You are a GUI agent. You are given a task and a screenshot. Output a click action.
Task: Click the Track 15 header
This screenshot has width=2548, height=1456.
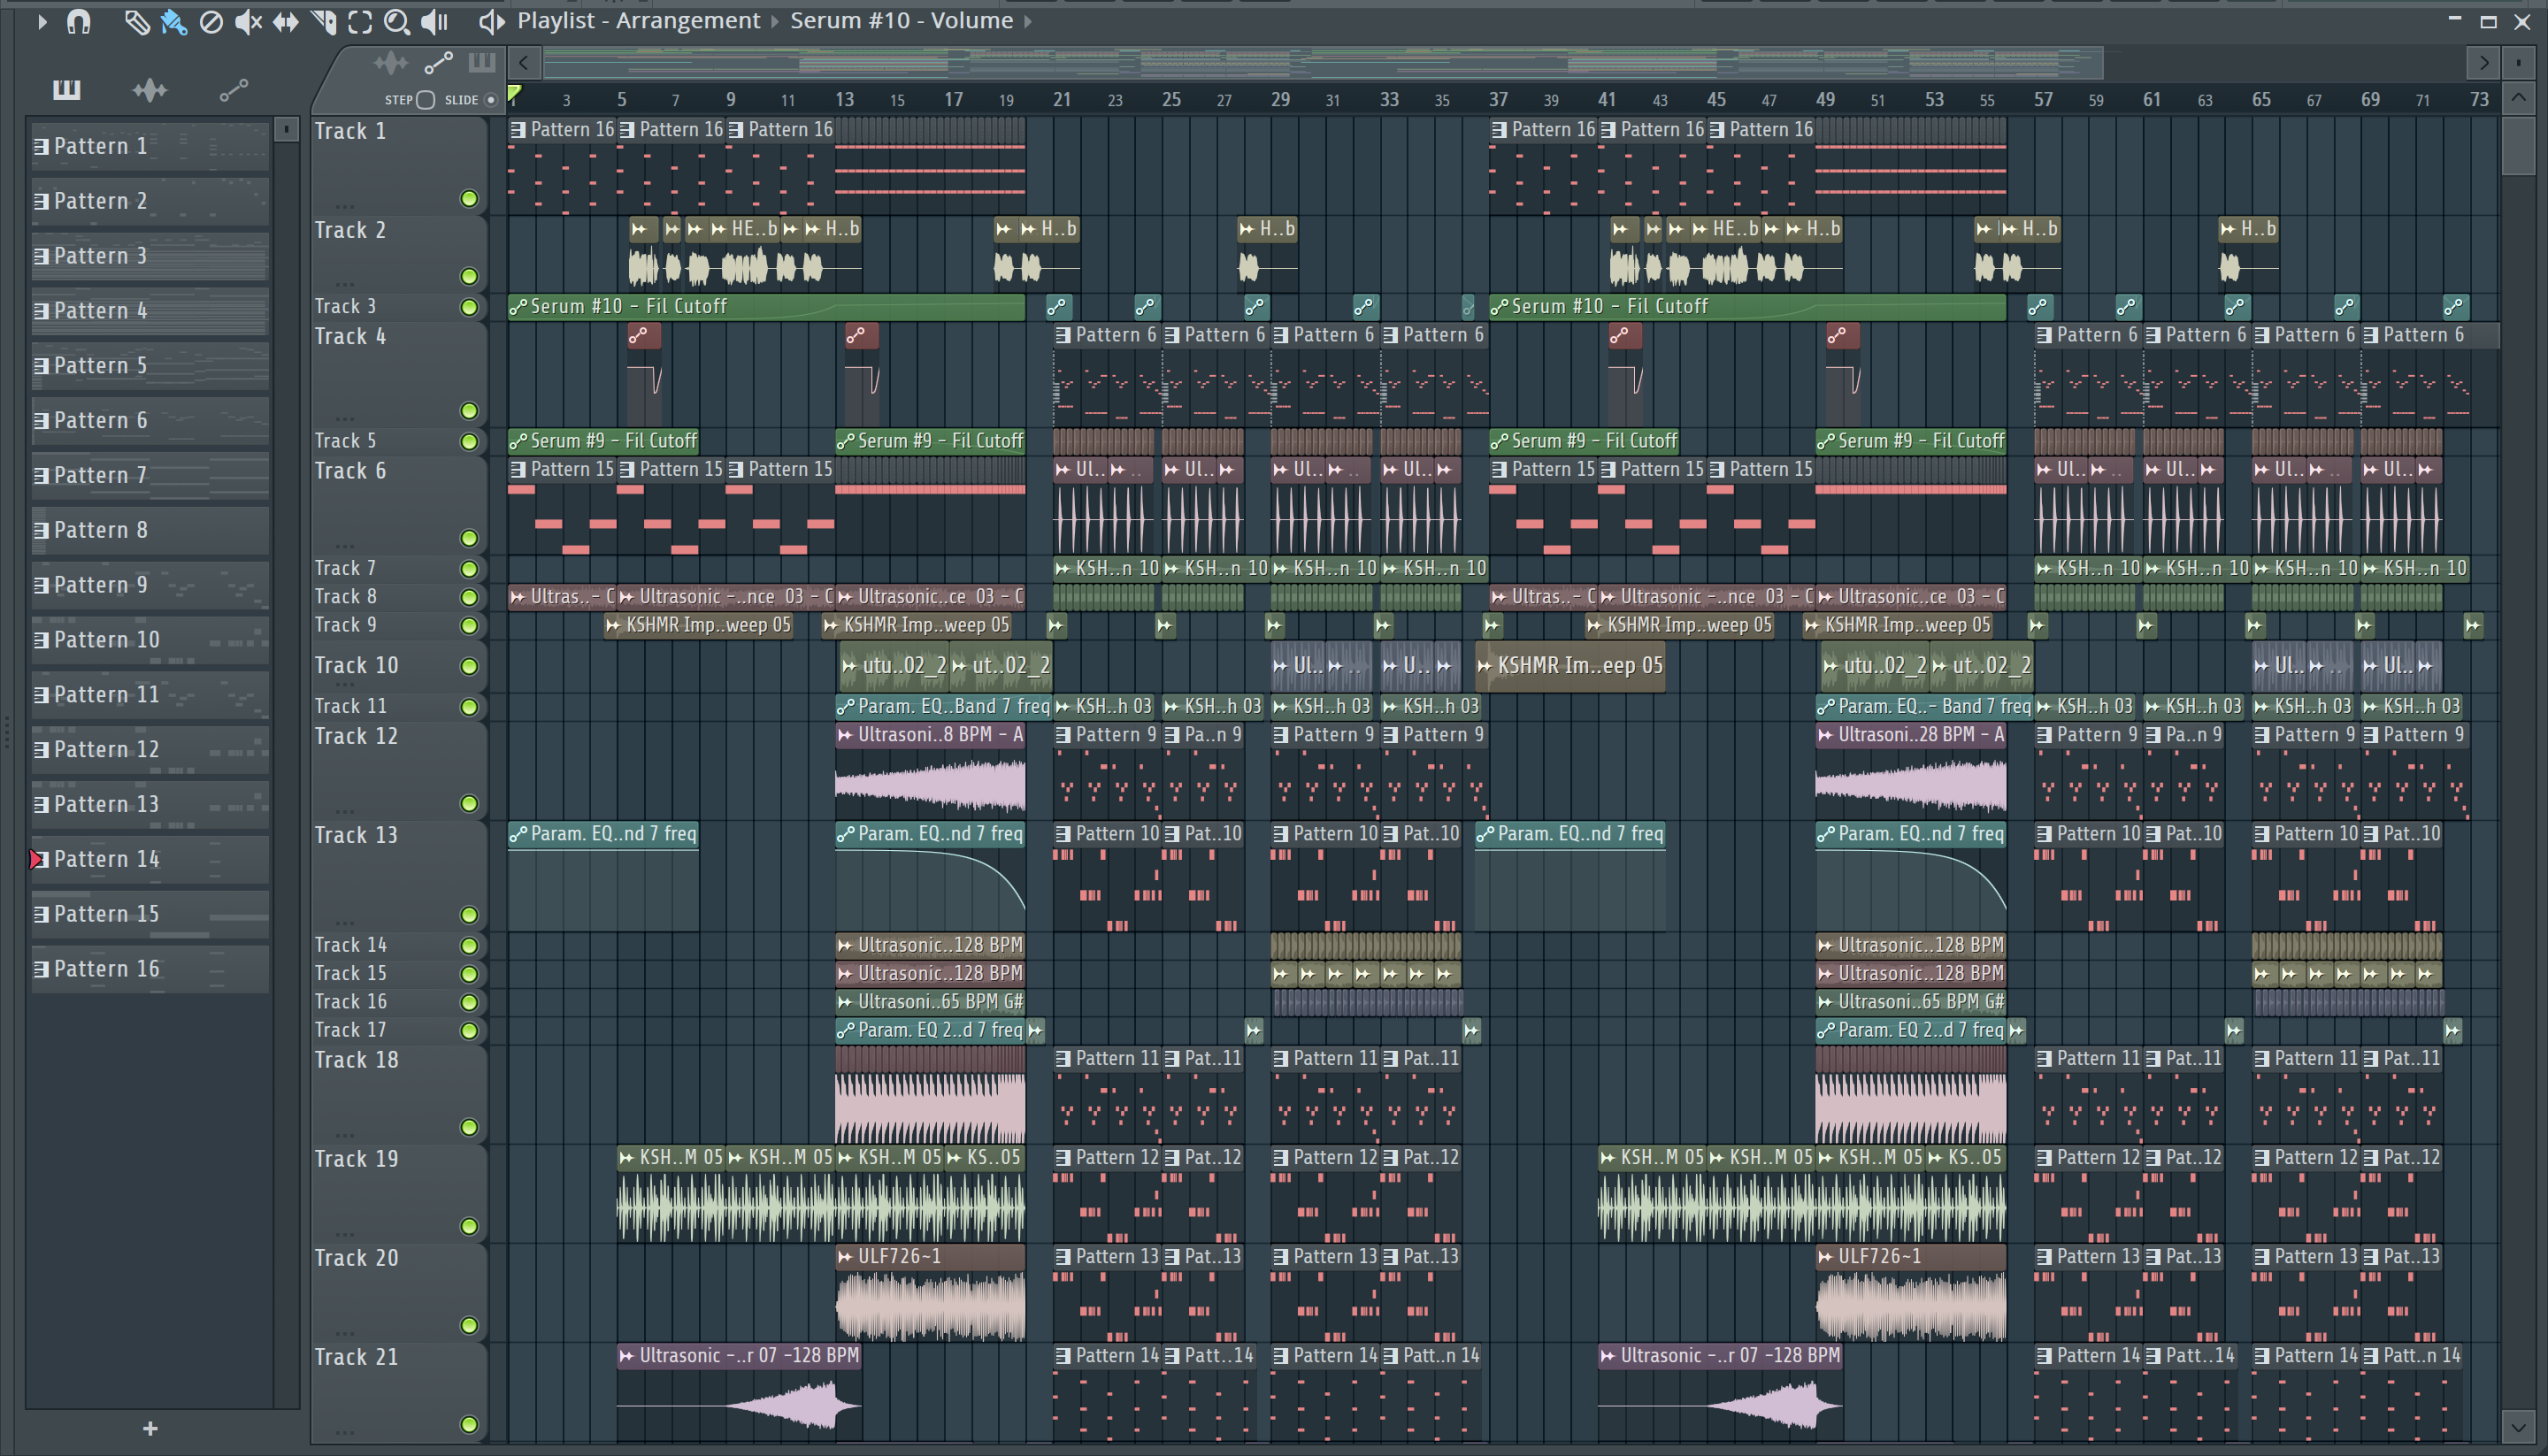click(x=398, y=974)
